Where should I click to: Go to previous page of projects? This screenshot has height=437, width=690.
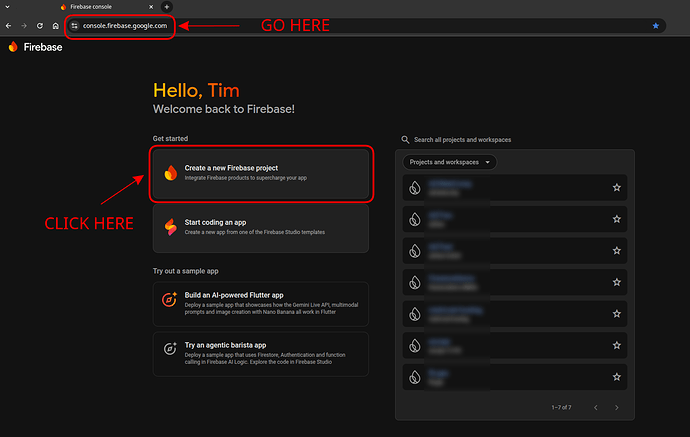(593, 407)
